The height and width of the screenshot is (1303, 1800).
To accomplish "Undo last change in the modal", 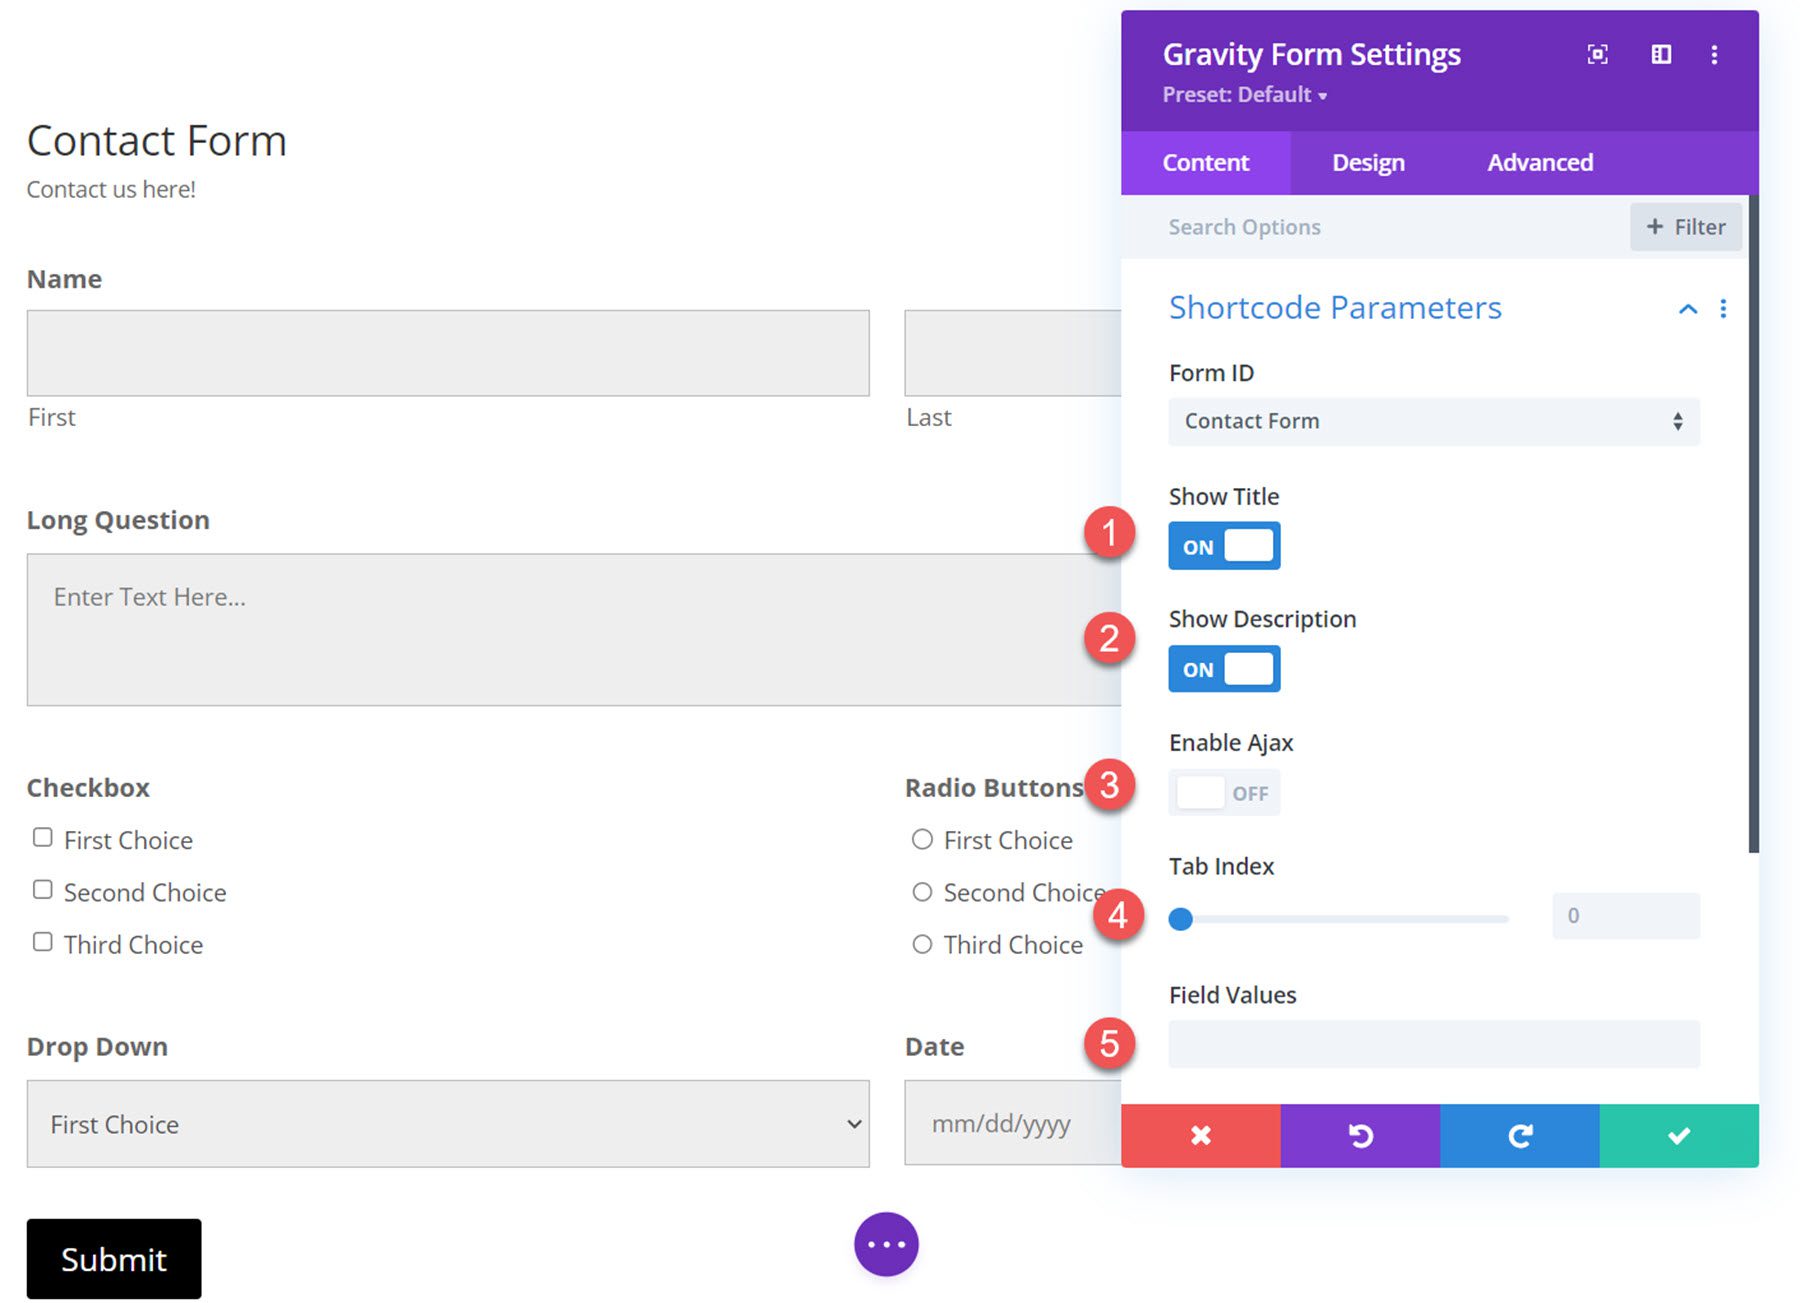I will pos(1359,1134).
